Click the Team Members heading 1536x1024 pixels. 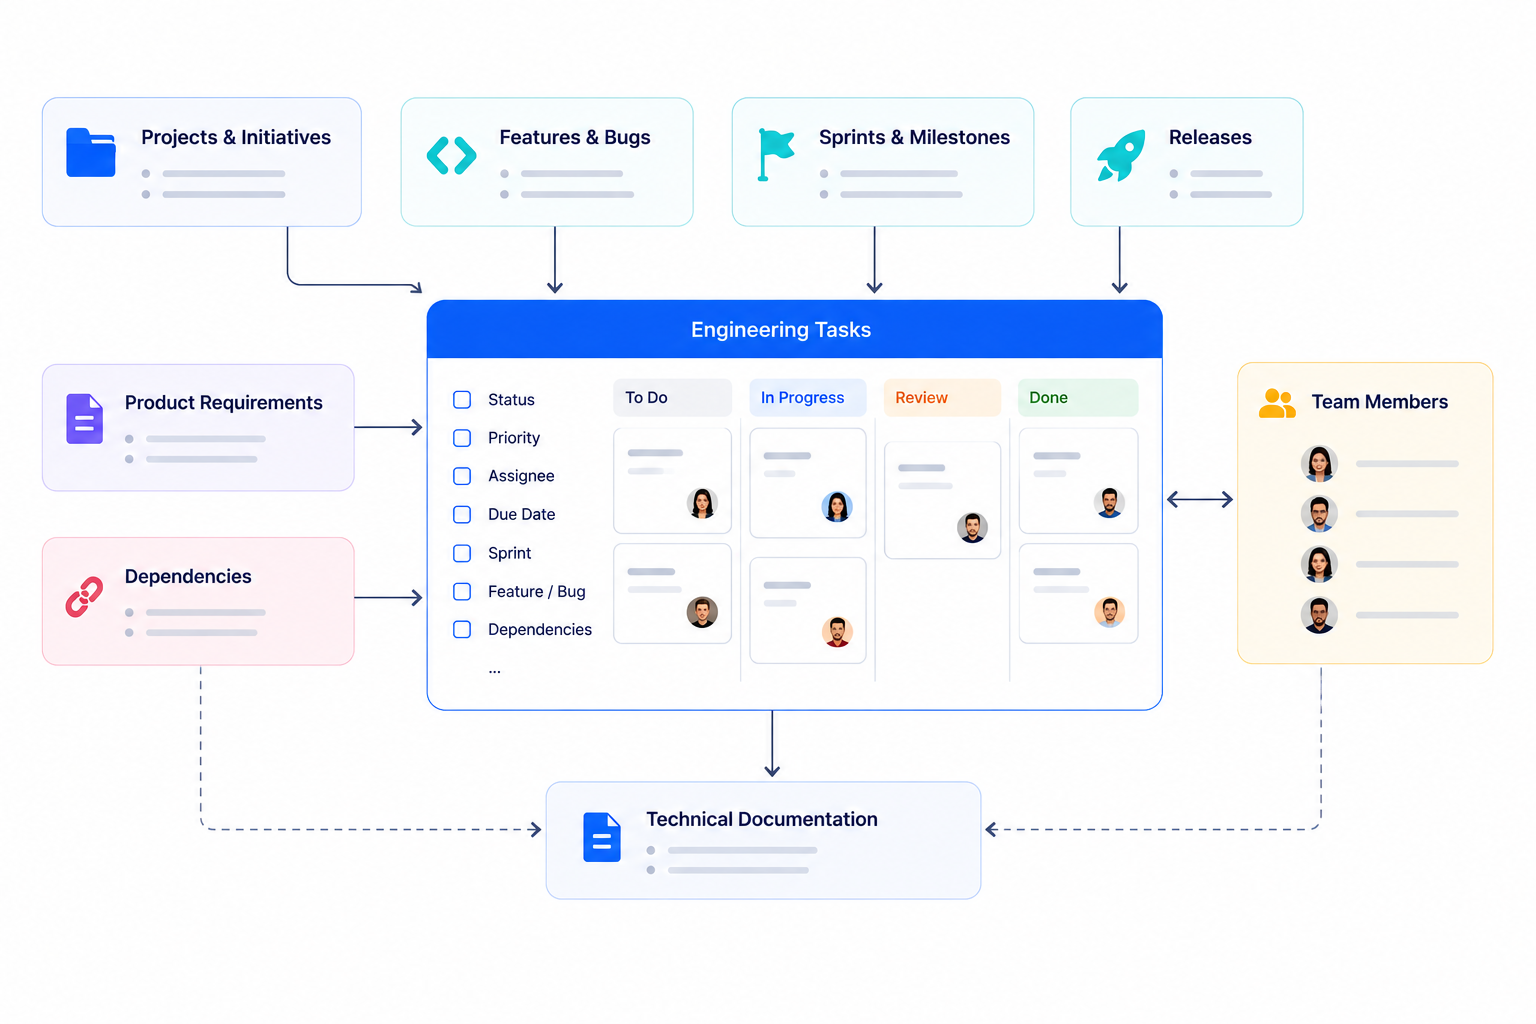(x=1380, y=401)
